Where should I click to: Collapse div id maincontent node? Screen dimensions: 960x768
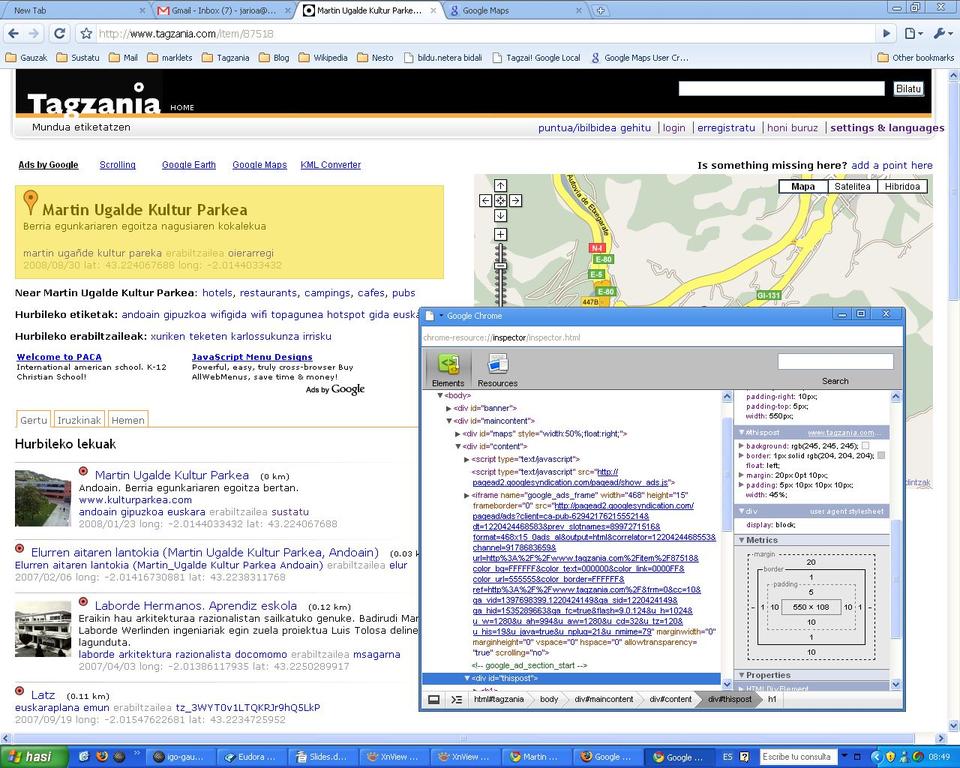449,421
